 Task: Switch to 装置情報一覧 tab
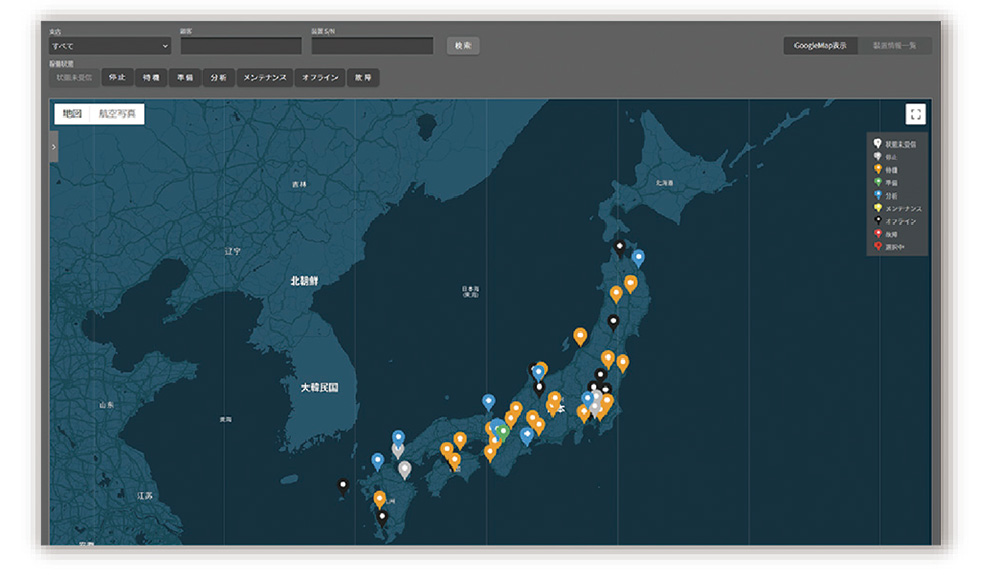(x=895, y=45)
